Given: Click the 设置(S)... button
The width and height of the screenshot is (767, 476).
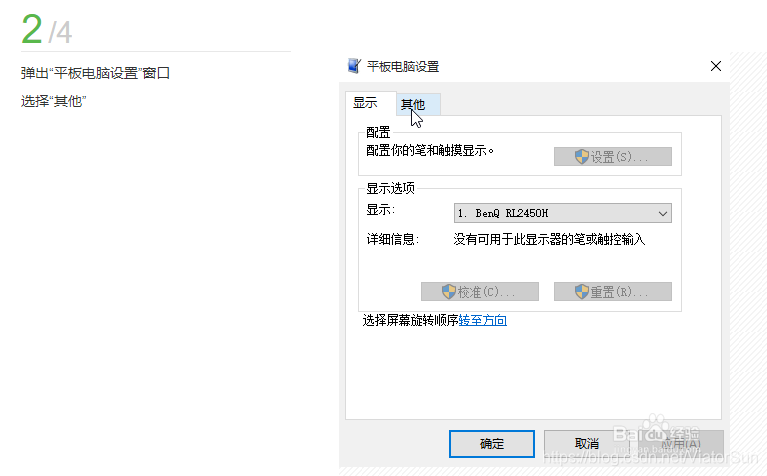Looking at the screenshot, I should click(x=612, y=157).
